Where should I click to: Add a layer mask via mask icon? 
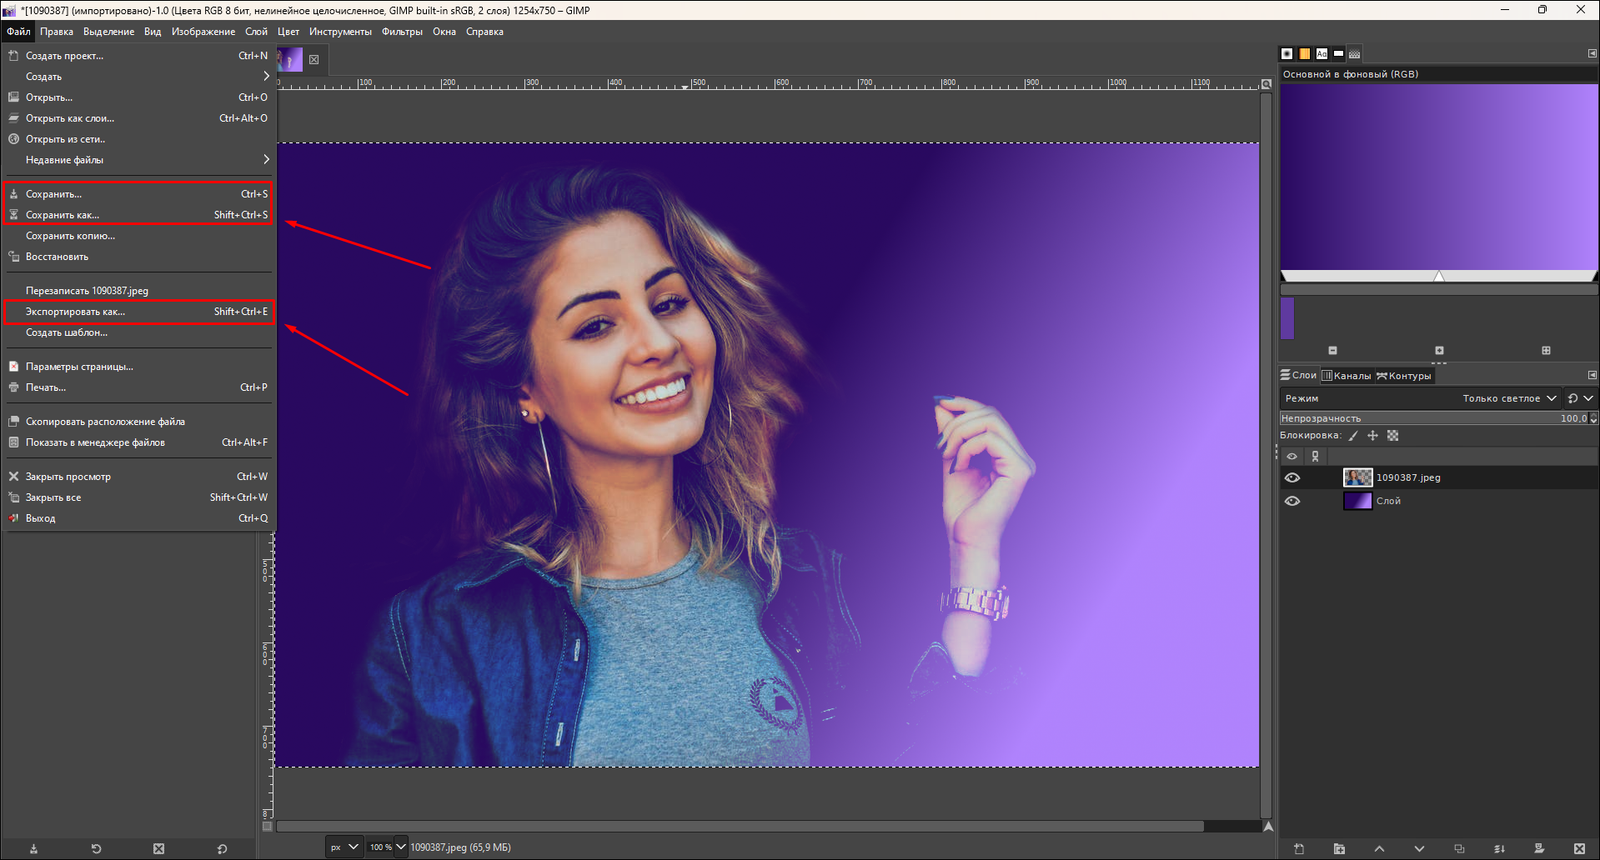point(1539,849)
